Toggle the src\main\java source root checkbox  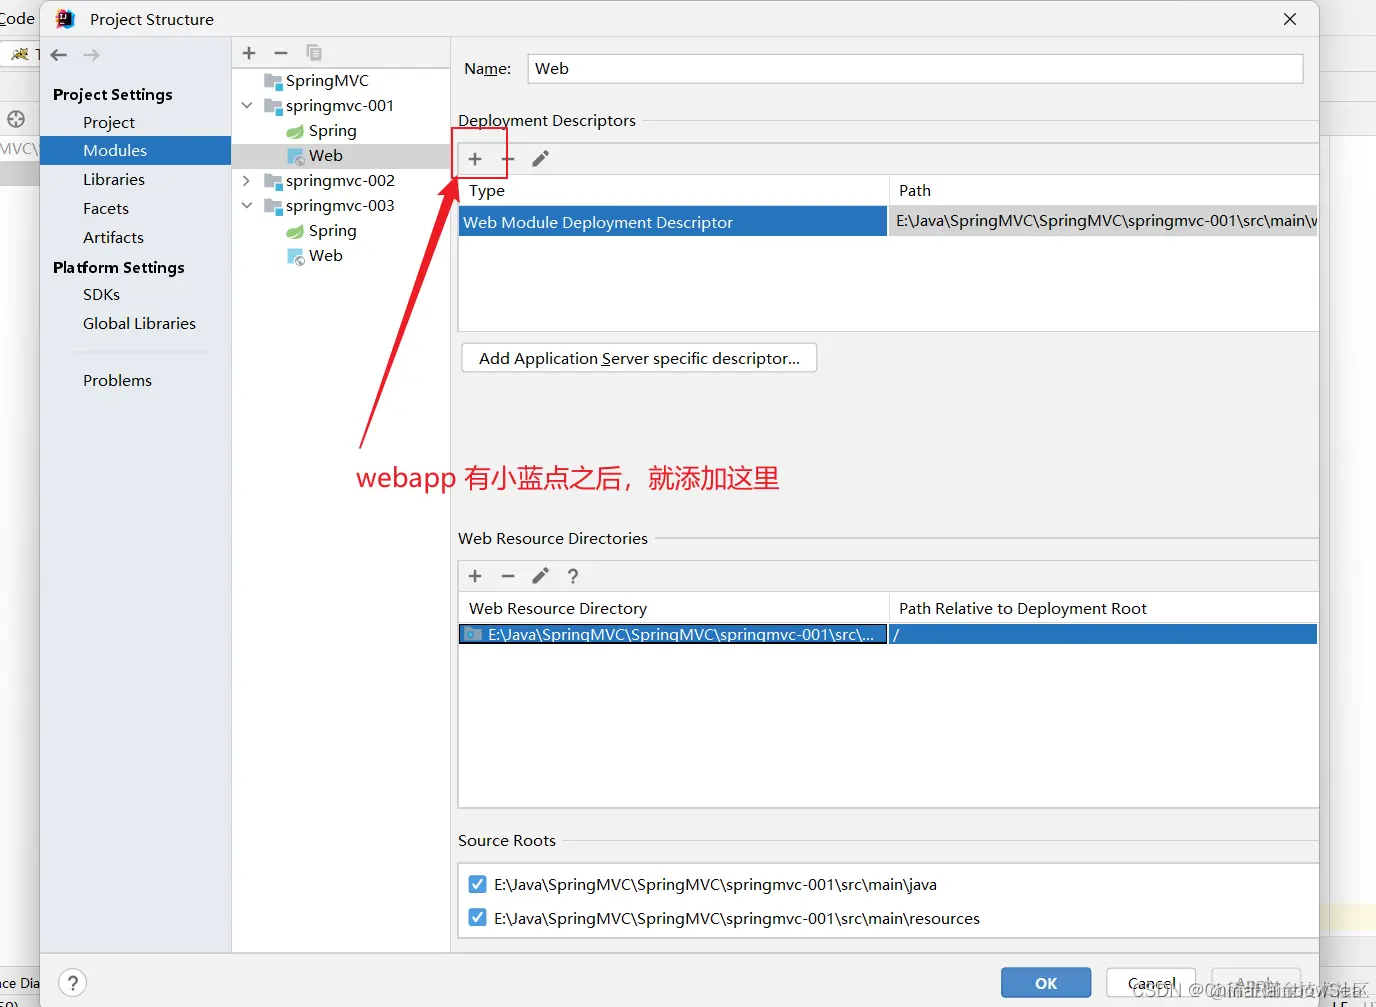point(478,884)
